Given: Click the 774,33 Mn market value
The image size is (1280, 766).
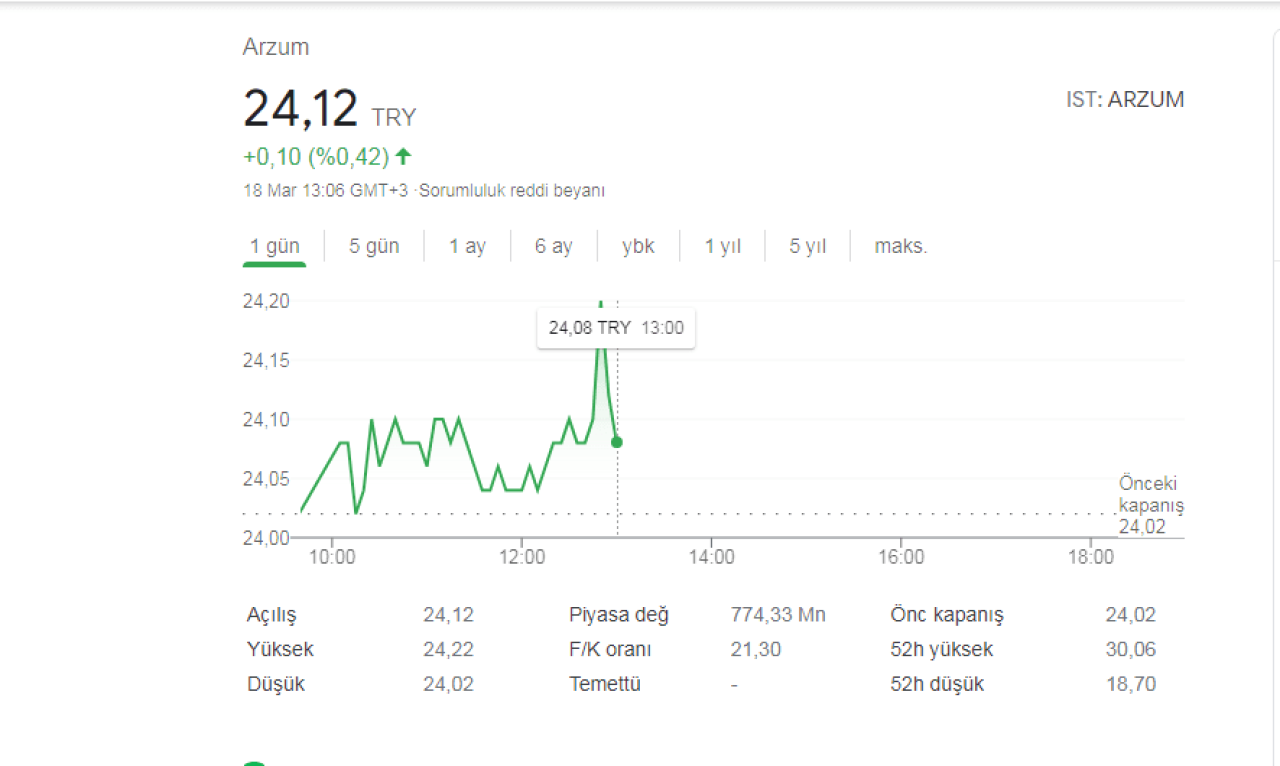Looking at the screenshot, I should [778, 615].
